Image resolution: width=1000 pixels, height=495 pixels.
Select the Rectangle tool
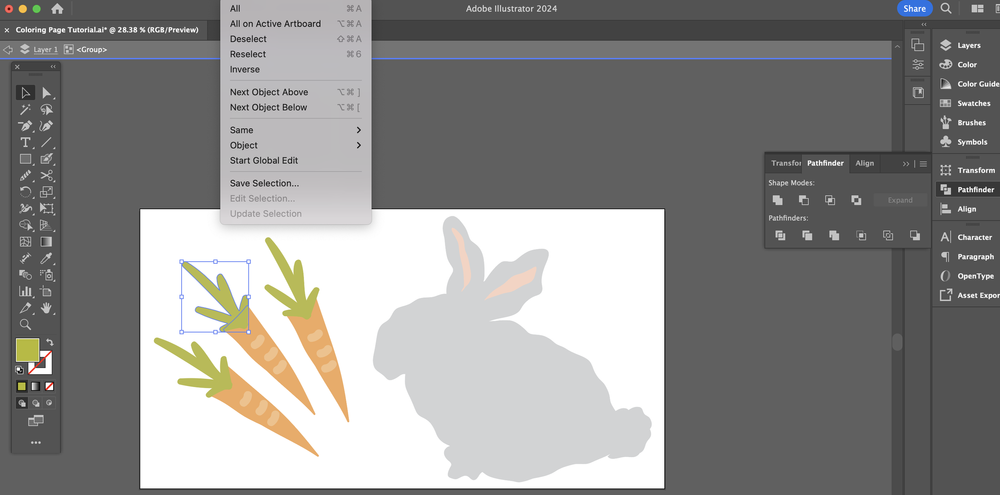(26, 159)
